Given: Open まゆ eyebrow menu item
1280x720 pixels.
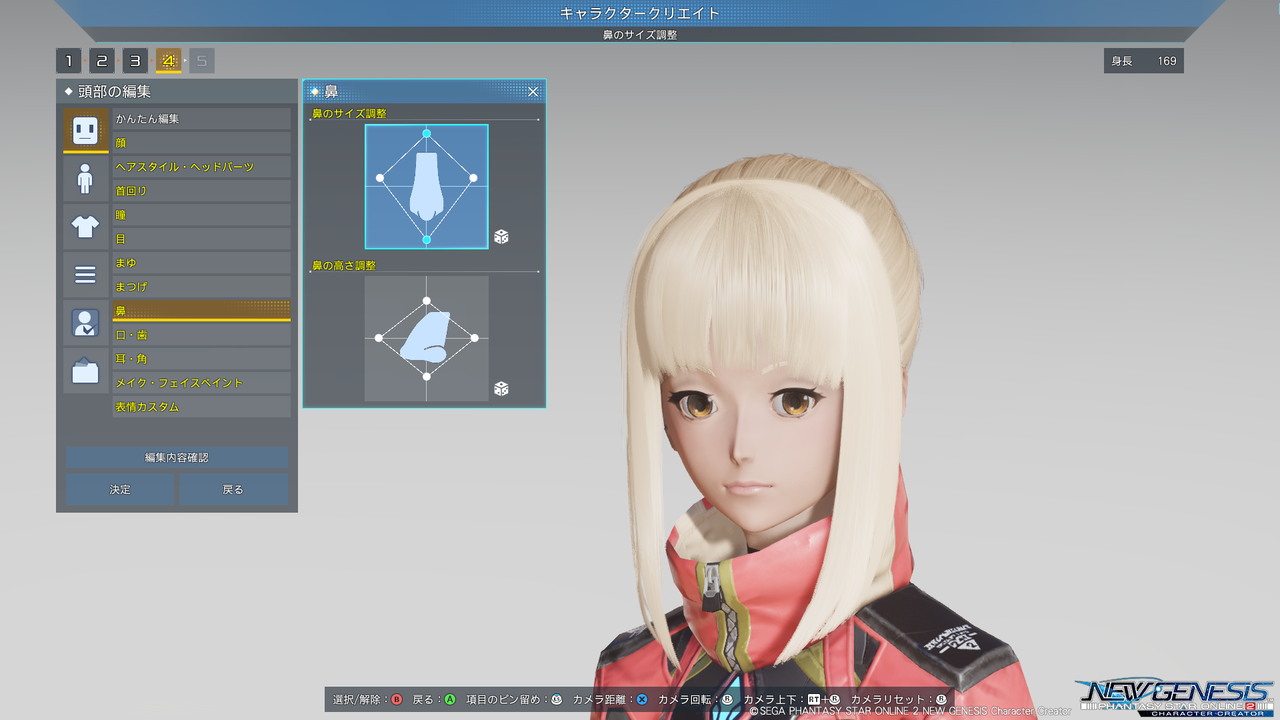Looking at the screenshot, I should pyautogui.click(x=201, y=263).
